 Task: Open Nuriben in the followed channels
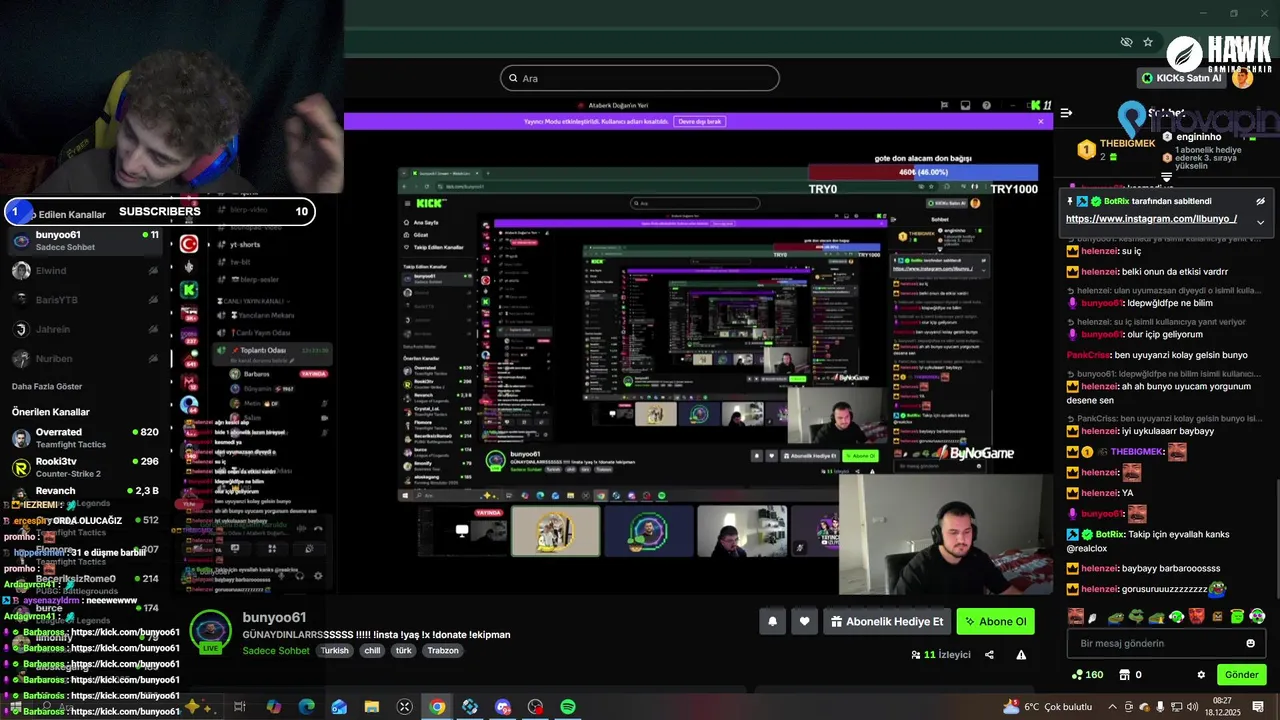[x=85, y=358]
